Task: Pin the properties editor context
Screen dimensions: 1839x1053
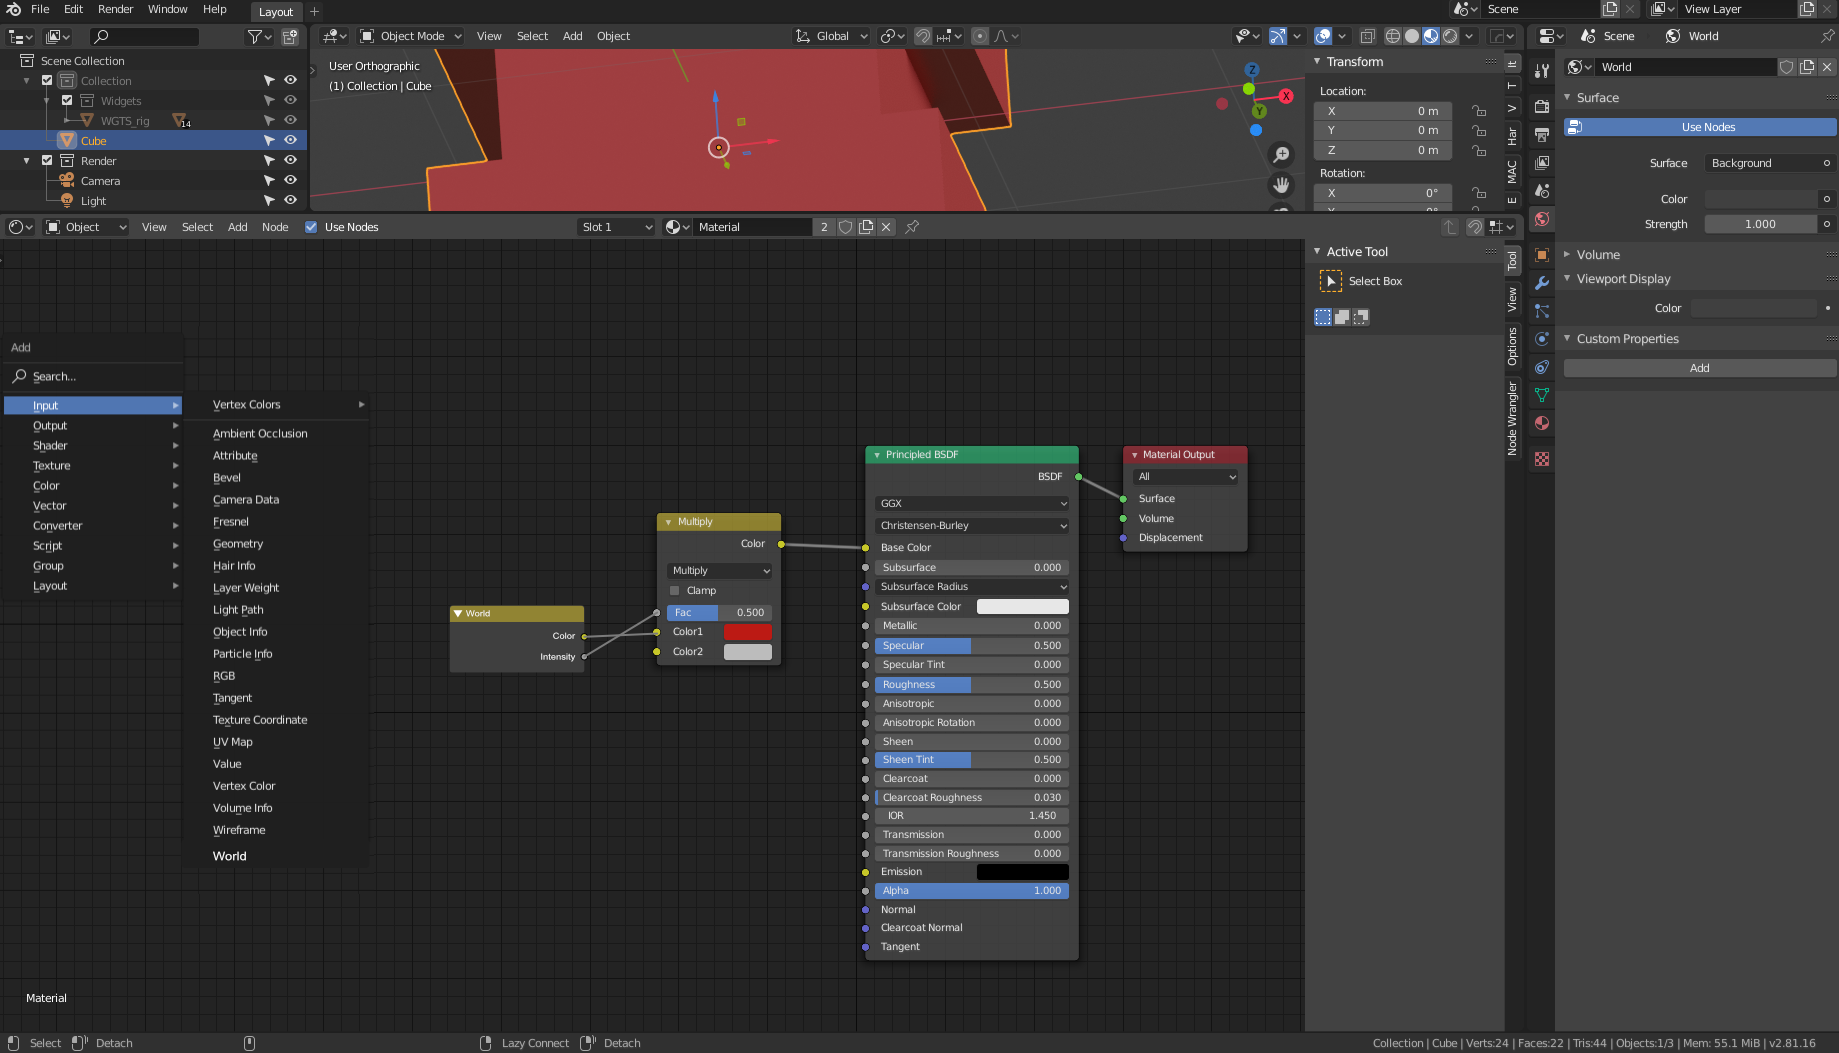Action: pos(1827,36)
